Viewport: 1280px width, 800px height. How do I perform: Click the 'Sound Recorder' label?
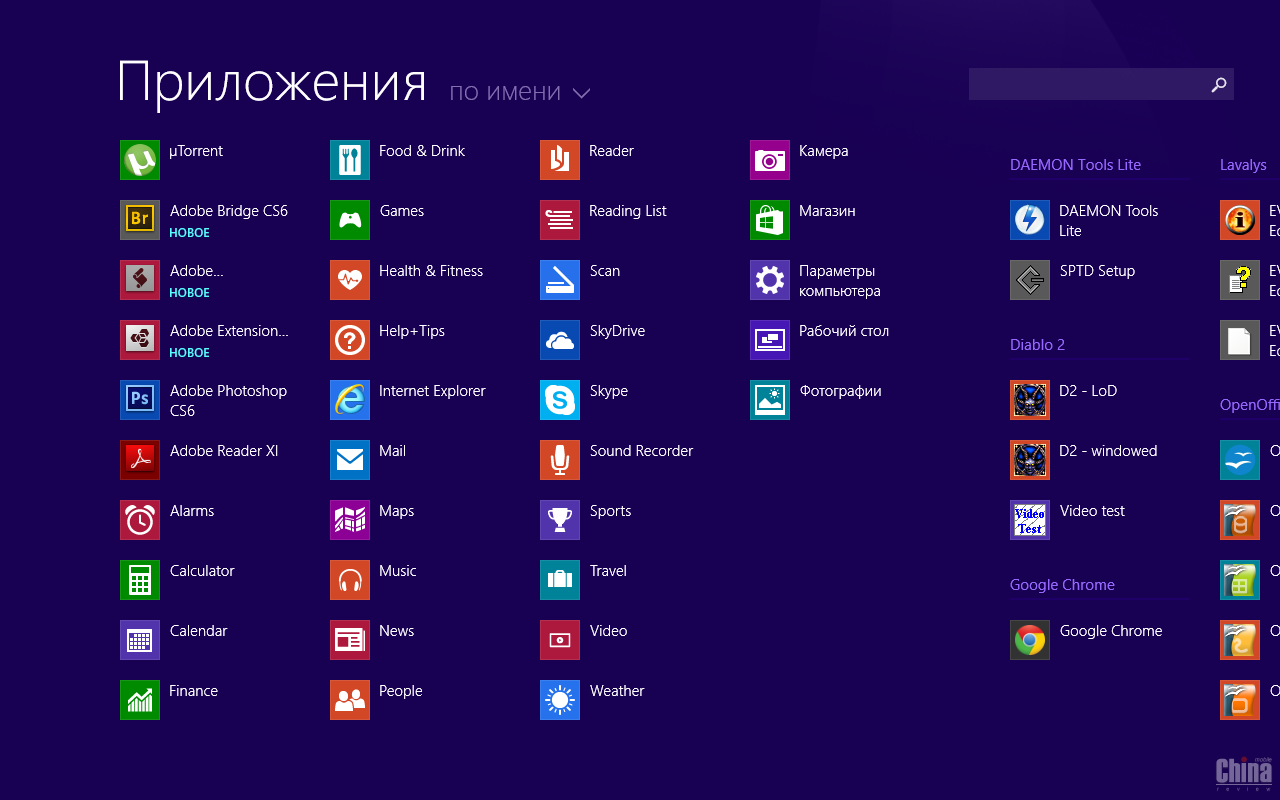click(641, 451)
